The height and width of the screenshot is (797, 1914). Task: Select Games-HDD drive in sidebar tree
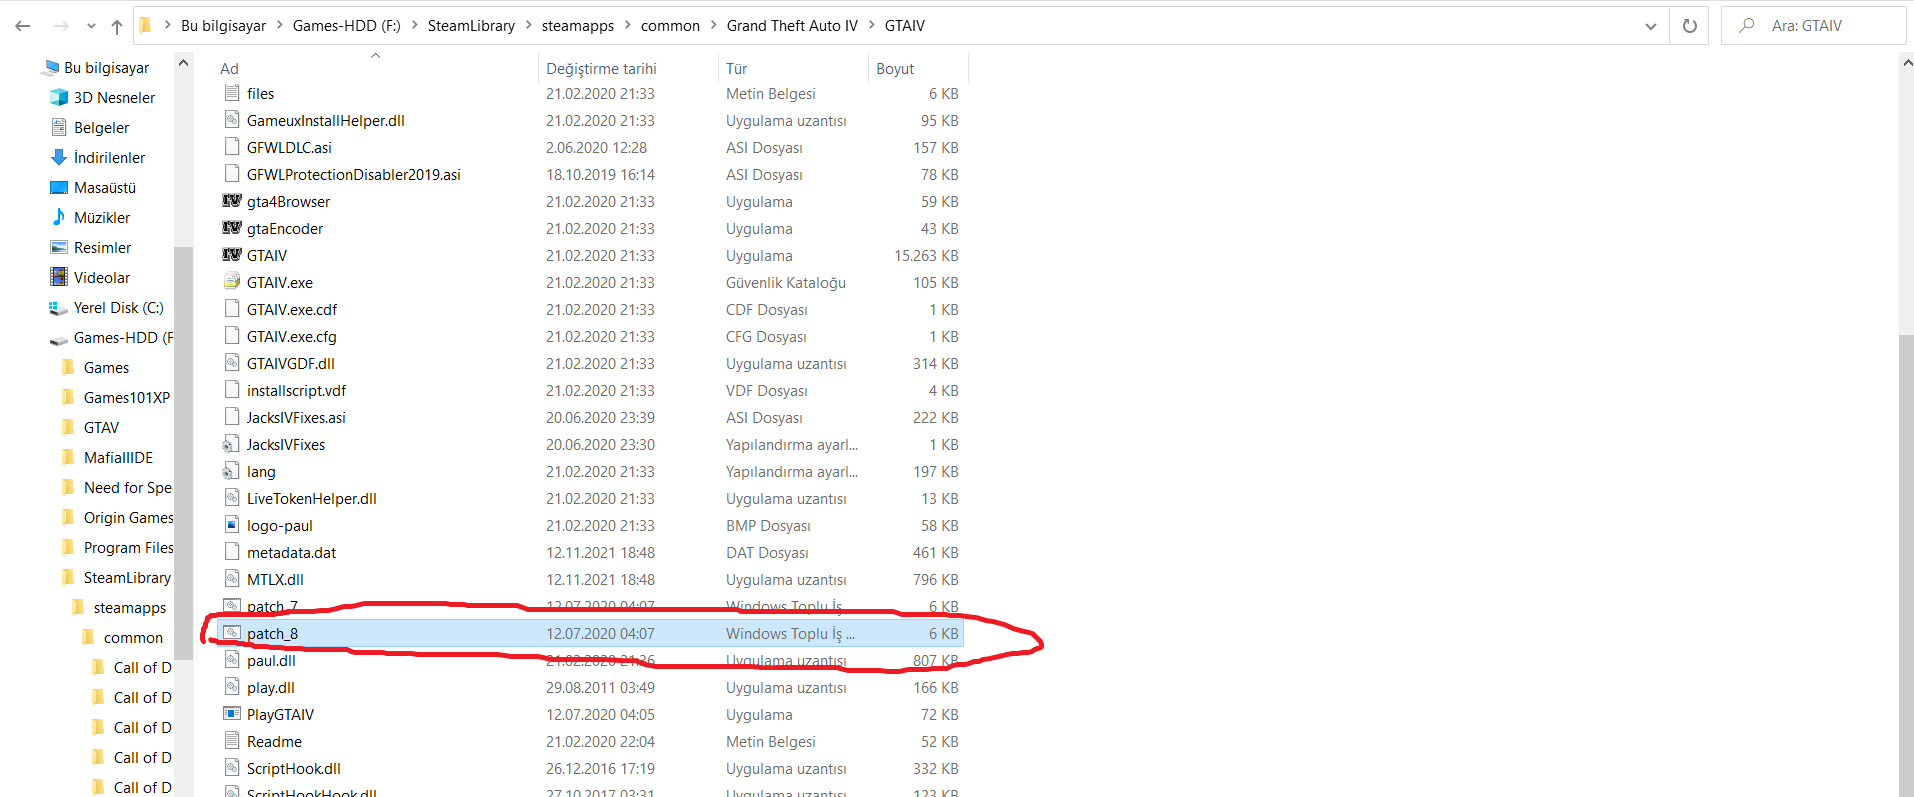point(122,338)
